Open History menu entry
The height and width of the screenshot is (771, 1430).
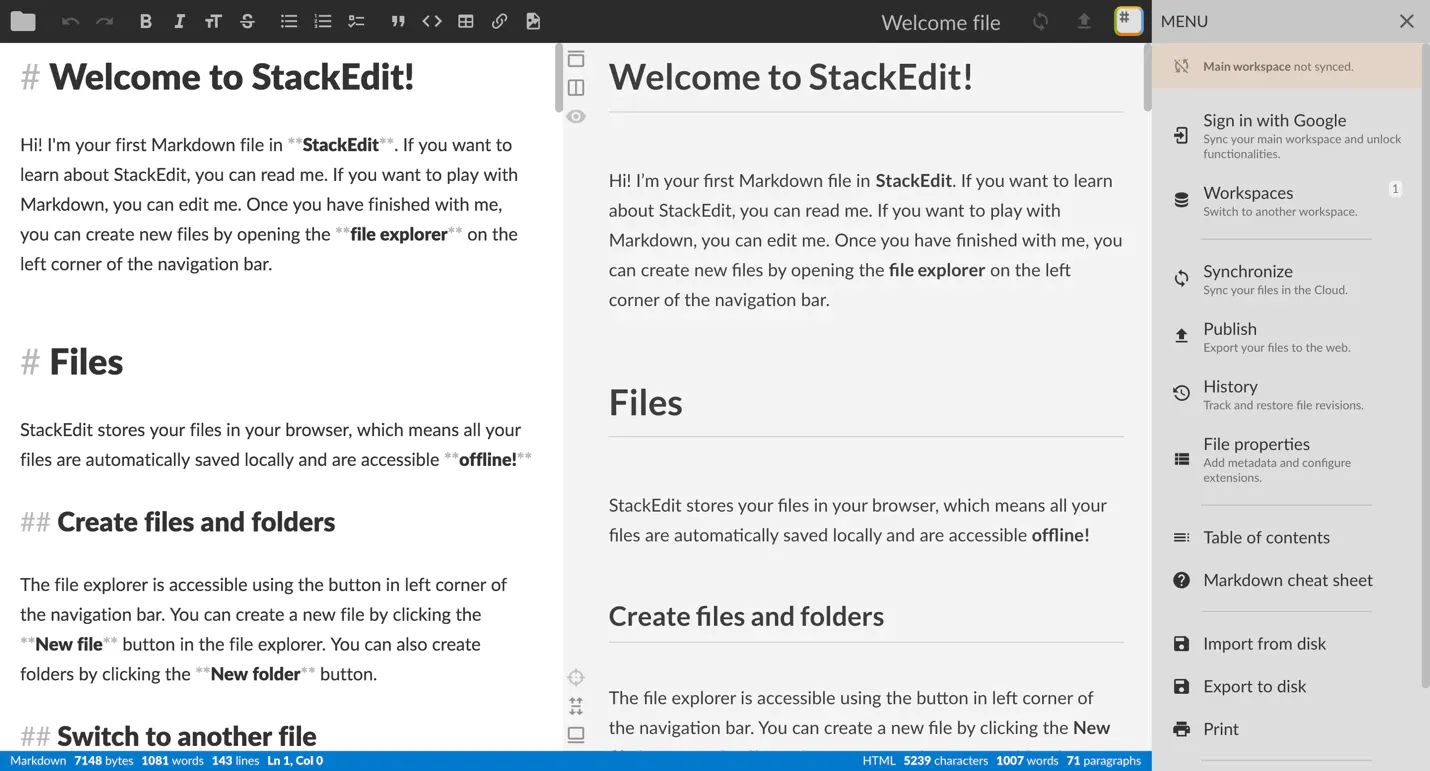1287,394
